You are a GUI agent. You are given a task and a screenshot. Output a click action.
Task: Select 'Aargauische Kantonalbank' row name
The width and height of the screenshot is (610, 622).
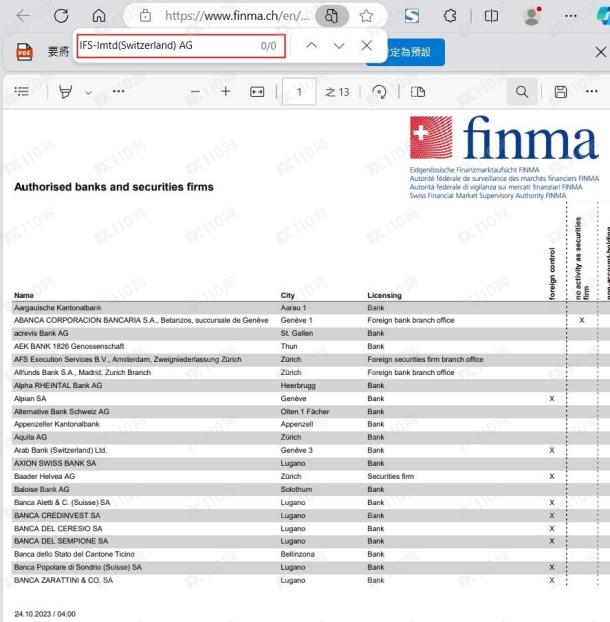pos(58,308)
